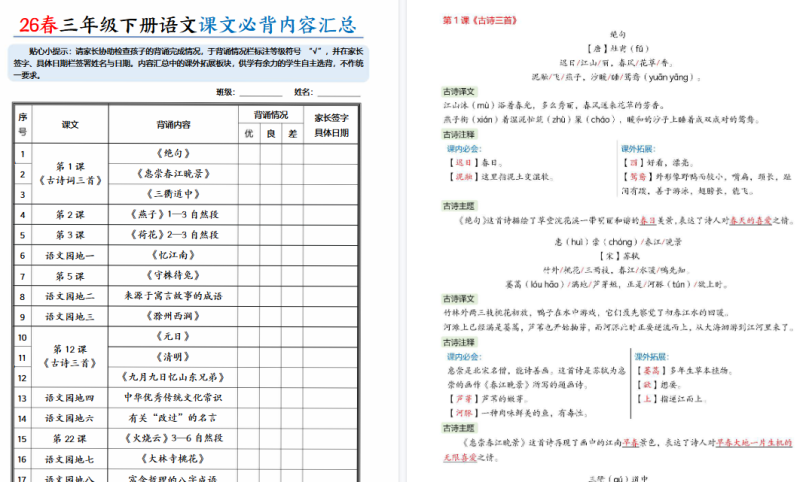Select the 家长签字具体日期 header cell
The width and height of the screenshot is (800, 482).
pyautogui.click(x=331, y=124)
